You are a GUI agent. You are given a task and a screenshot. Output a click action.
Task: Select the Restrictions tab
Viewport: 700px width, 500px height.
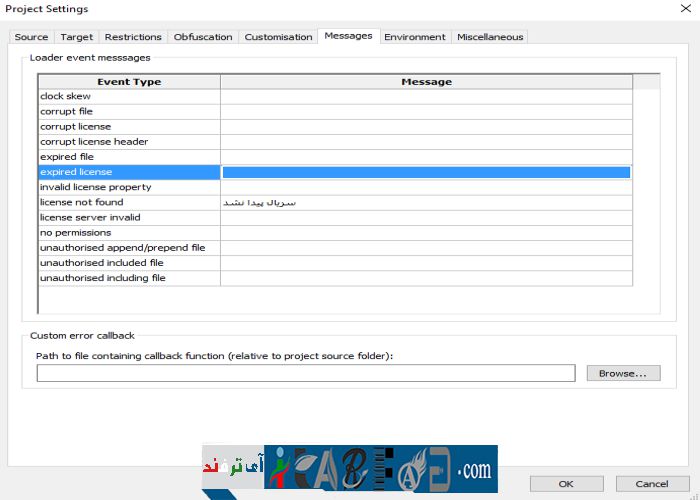tap(133, 37)
